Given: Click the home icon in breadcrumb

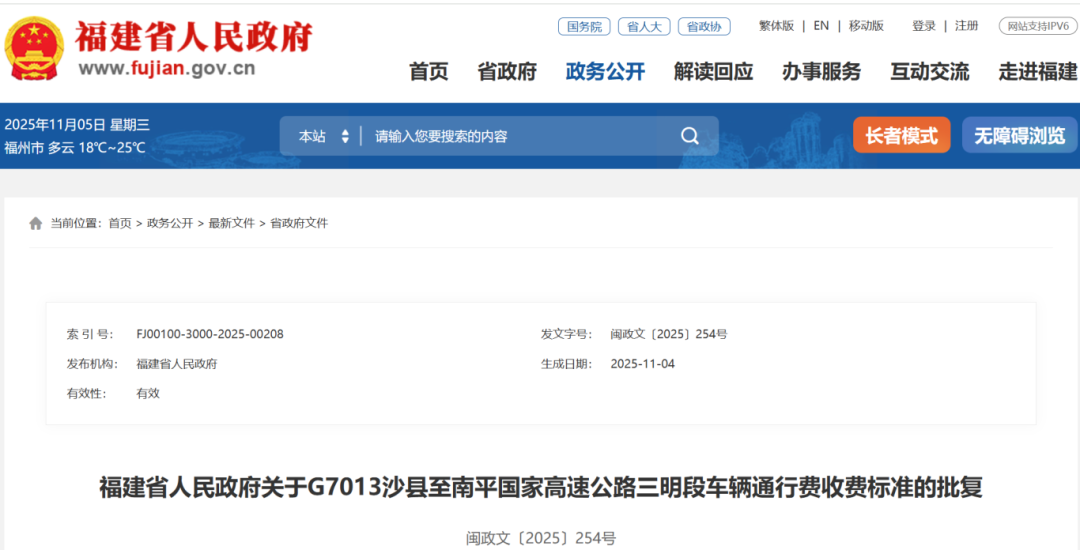Looking at the screenshot, I should coord(36,223).
